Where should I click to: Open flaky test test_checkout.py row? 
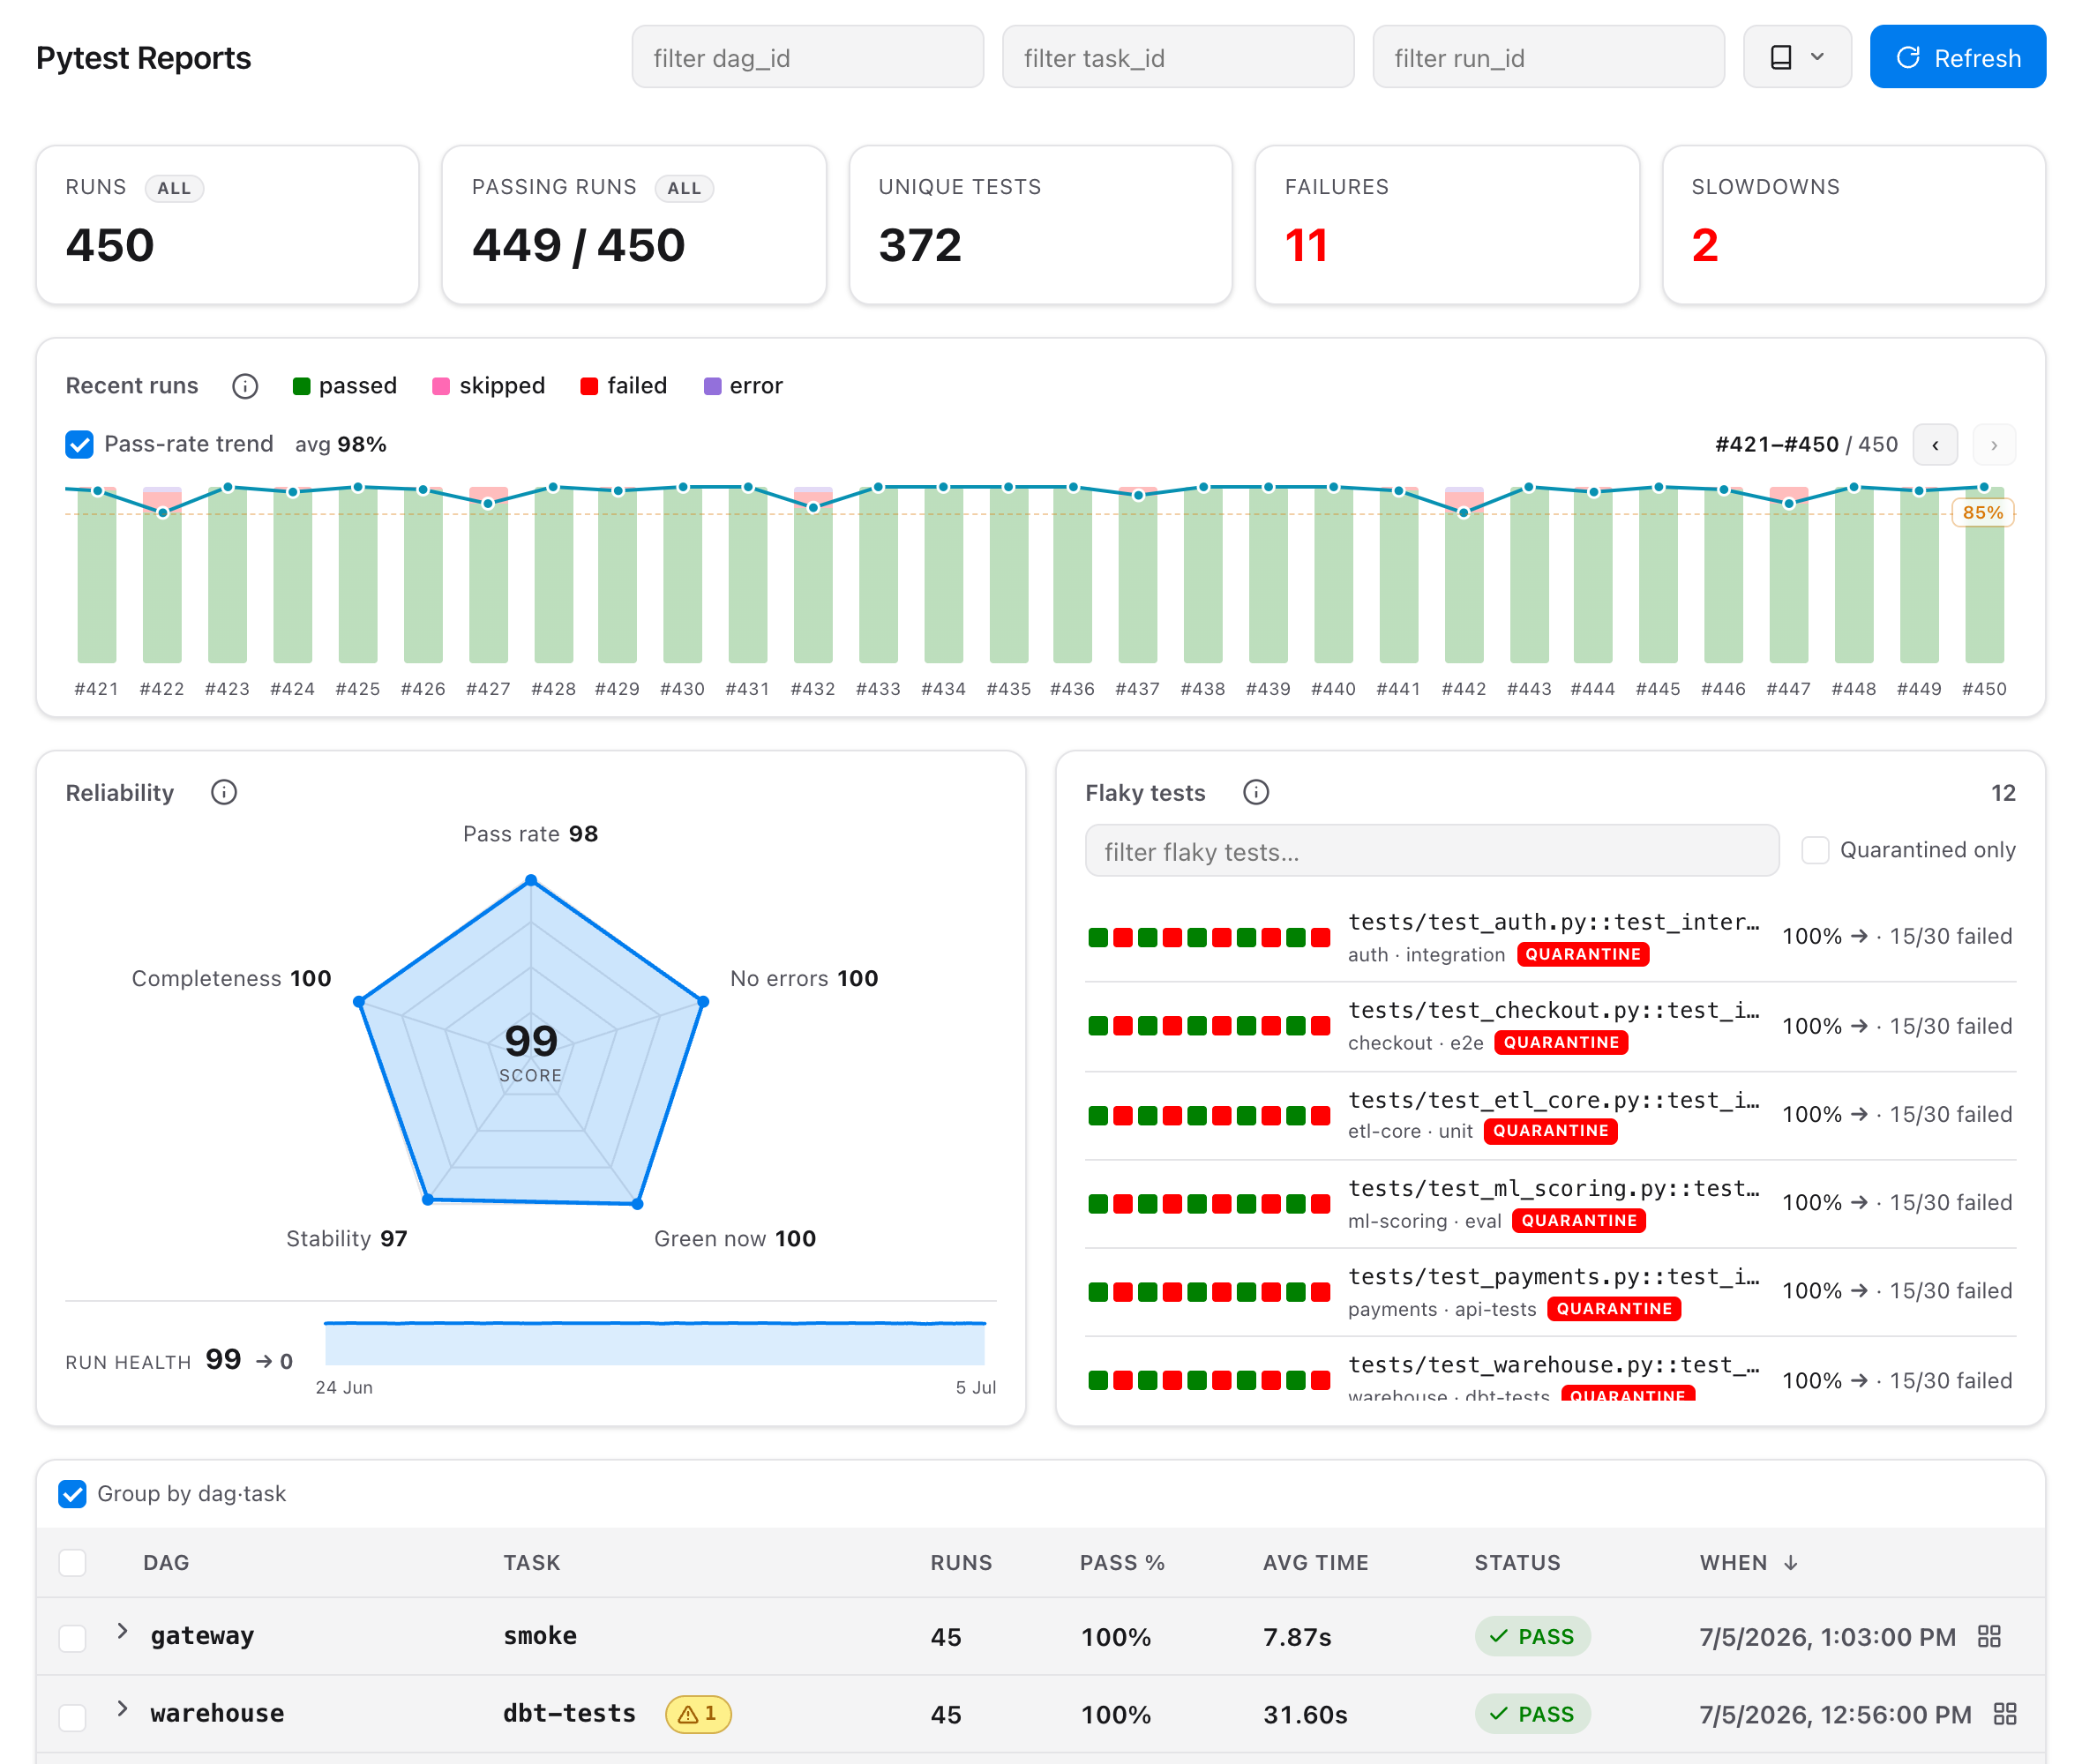point(1550,1026)
